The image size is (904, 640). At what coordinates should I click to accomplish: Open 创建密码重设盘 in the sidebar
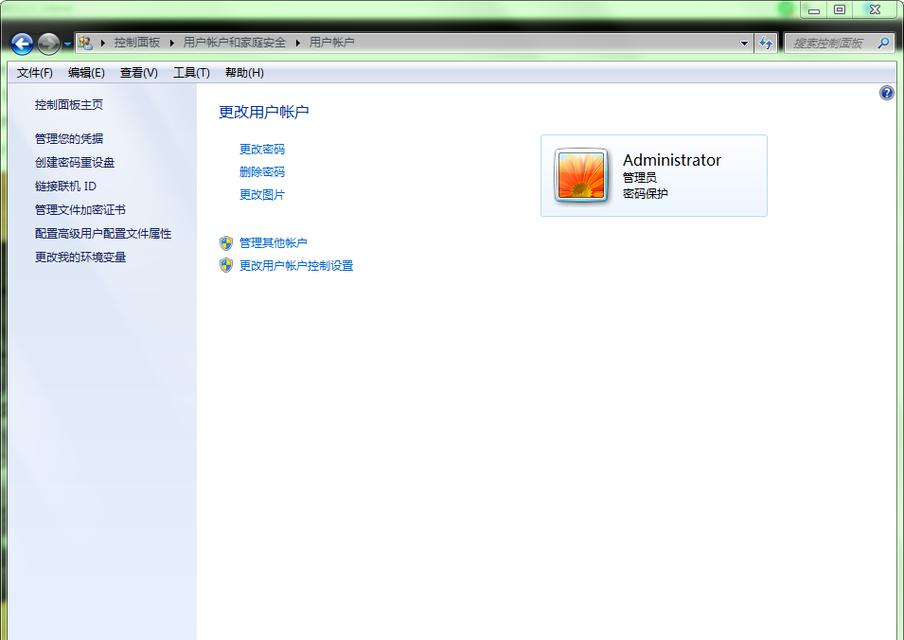click(x=75, y=162)
